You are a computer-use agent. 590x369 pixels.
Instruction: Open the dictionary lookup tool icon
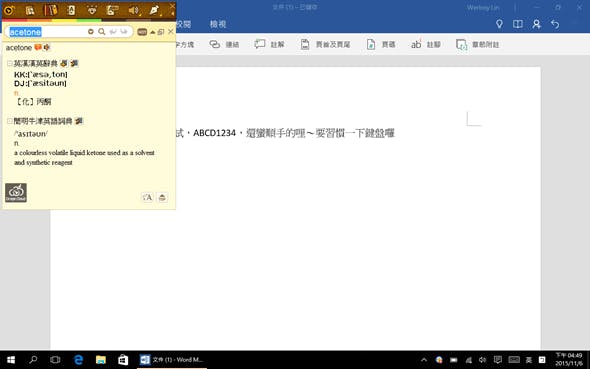point(30,11)
